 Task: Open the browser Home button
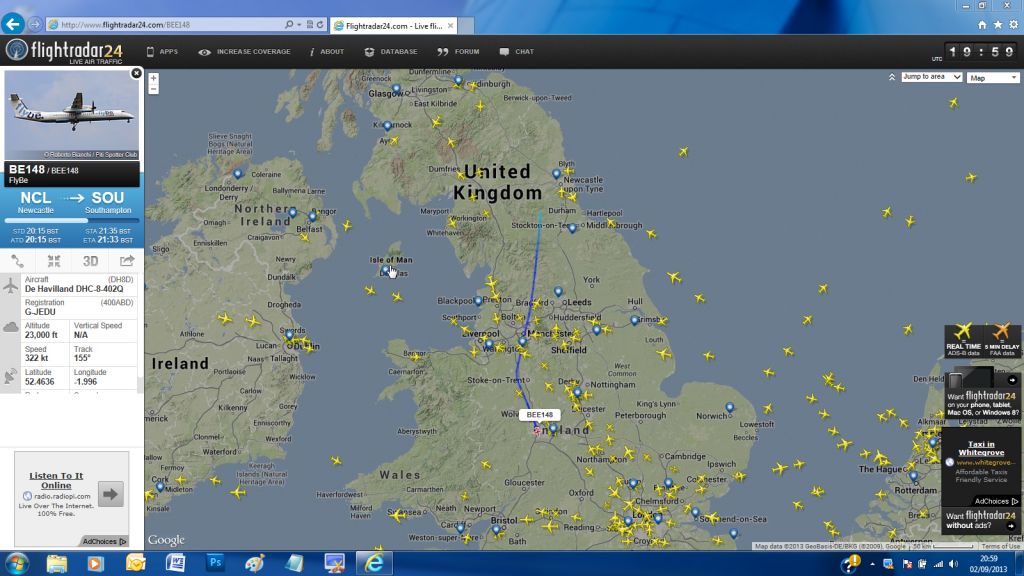point(982,25)
